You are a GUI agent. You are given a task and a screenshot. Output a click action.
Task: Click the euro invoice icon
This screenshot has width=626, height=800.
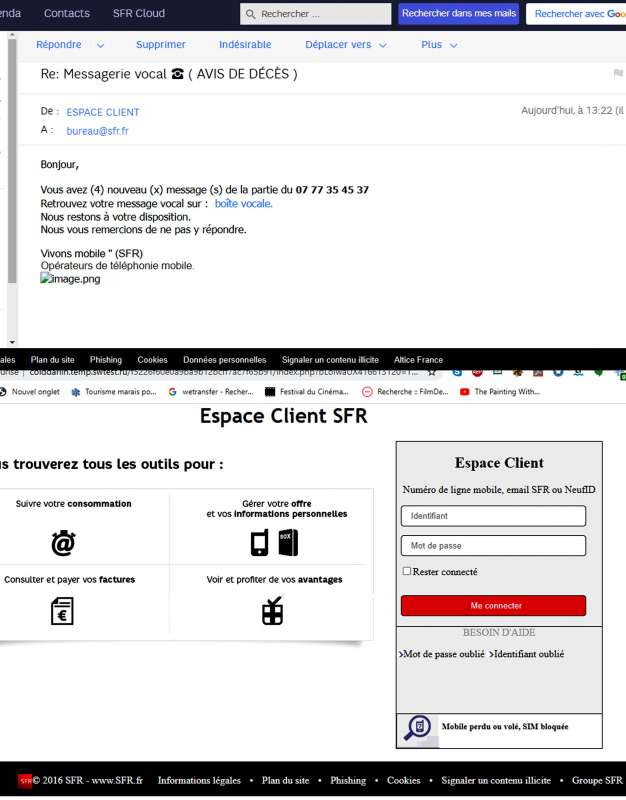coord(62,610)
